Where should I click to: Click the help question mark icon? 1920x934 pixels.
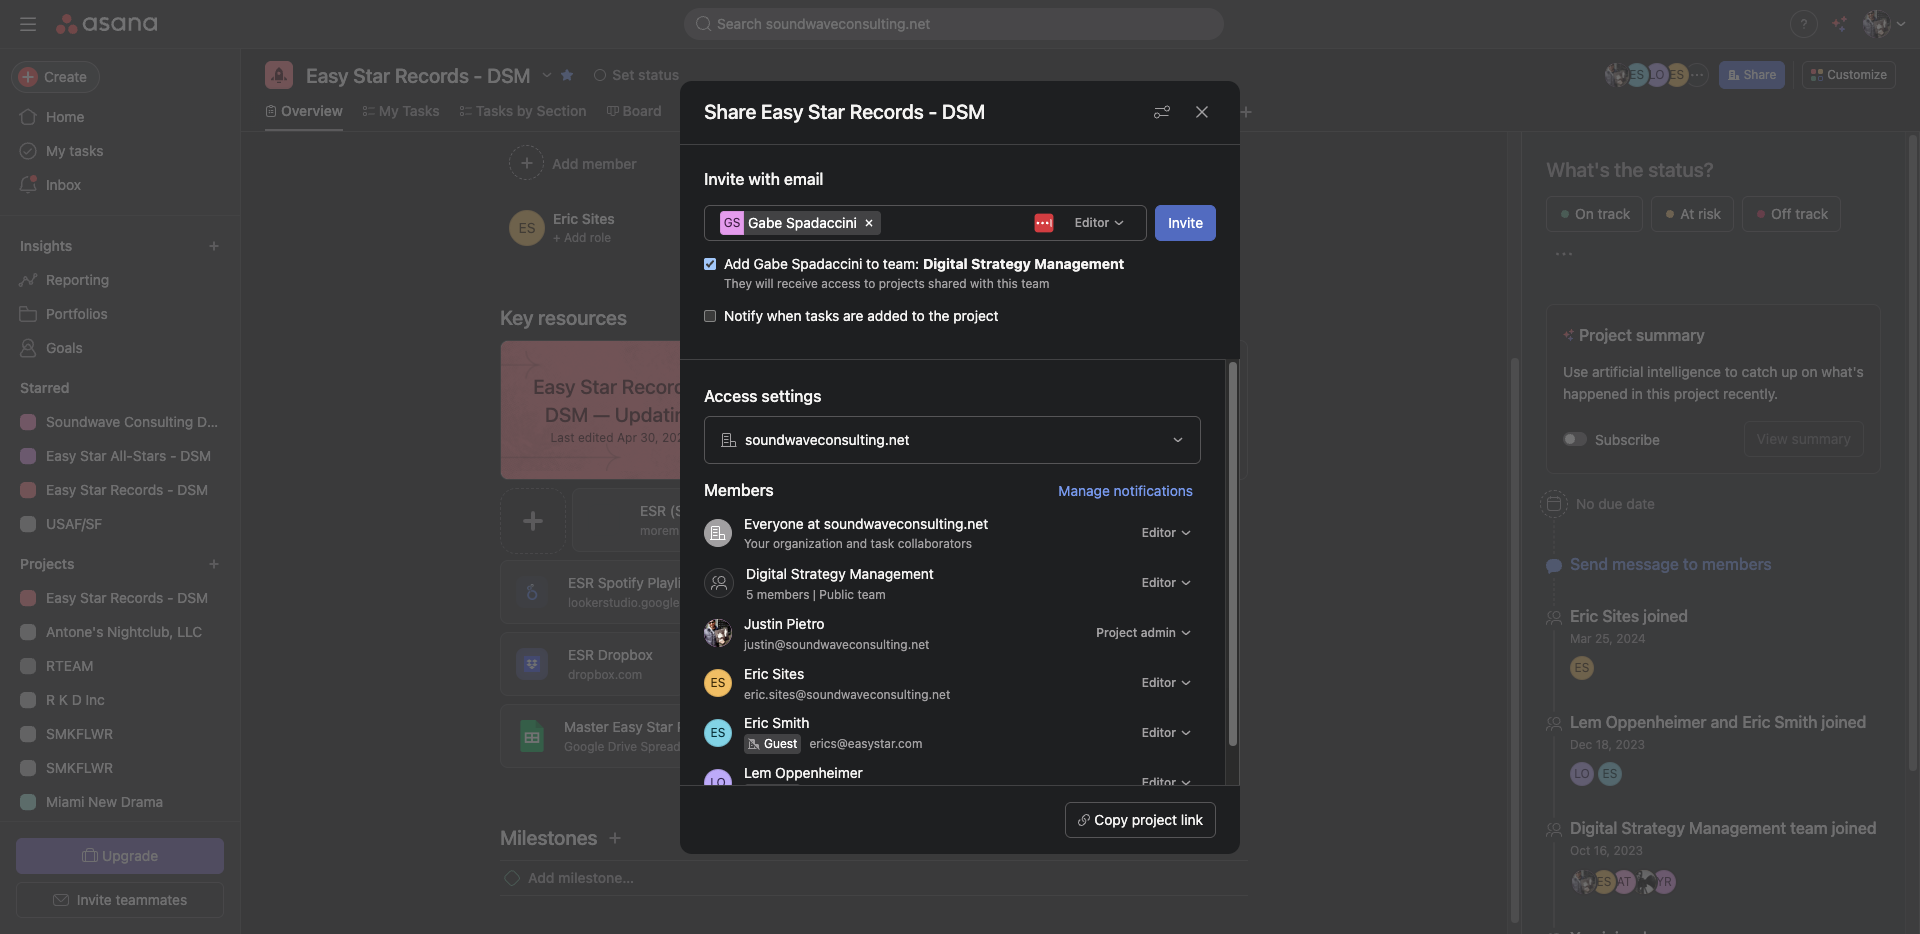coord(1803,24)
